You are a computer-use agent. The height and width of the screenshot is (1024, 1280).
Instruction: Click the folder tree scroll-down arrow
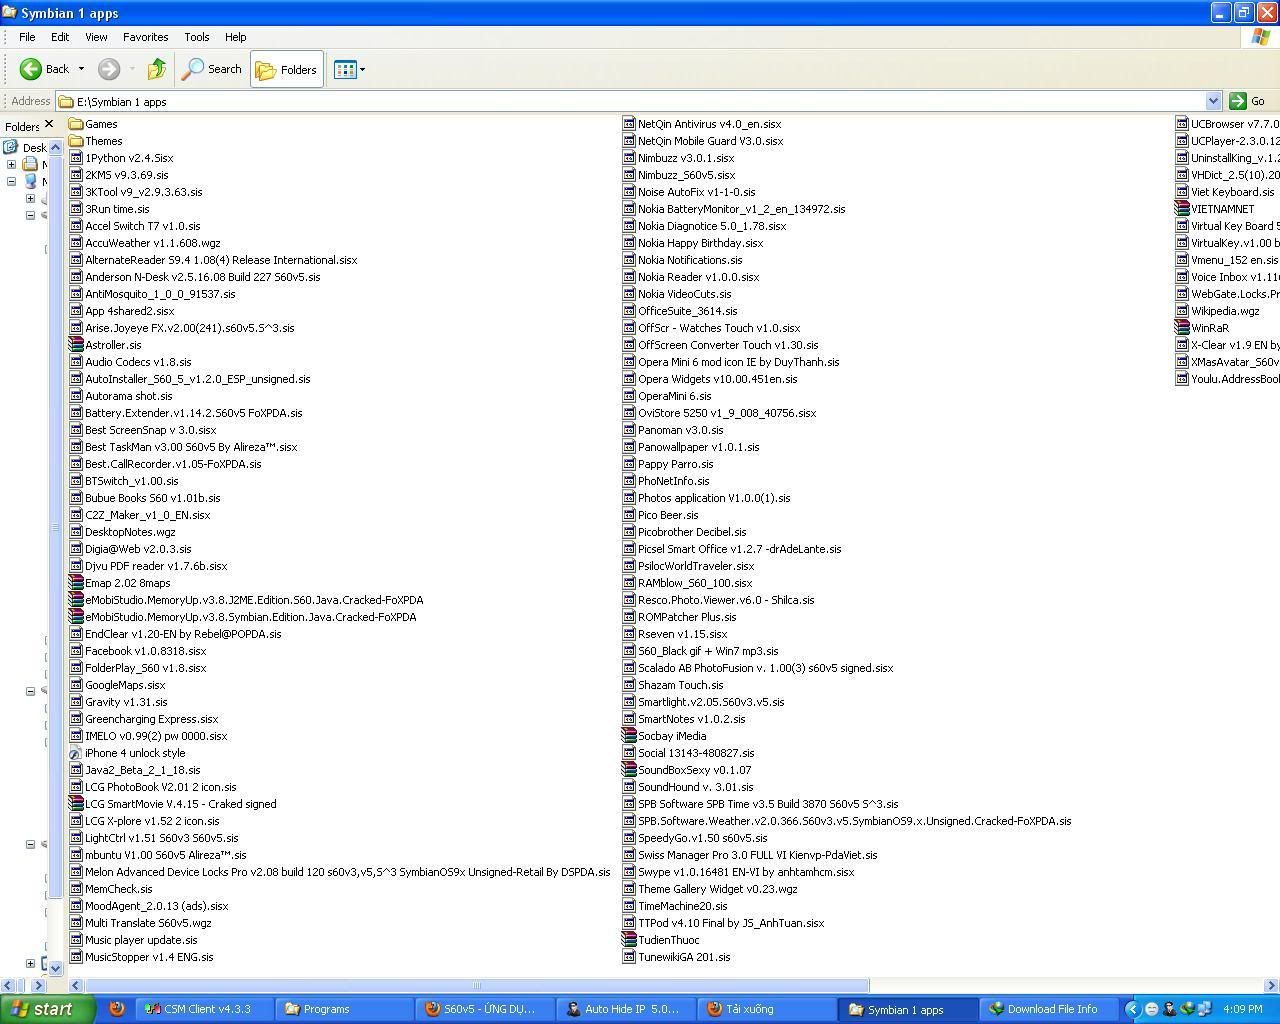(x=56, y=968)
